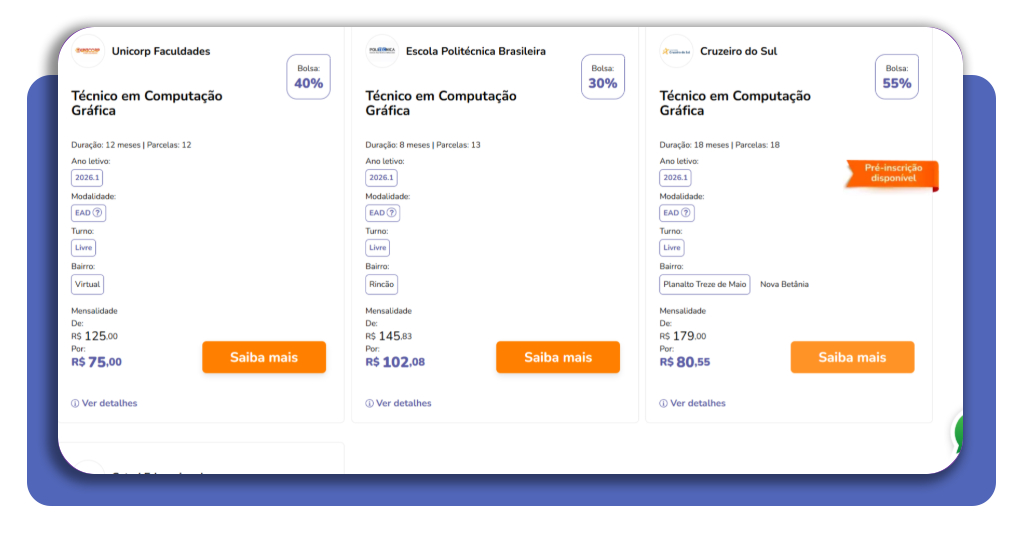This screenshot has width=1024, height=536.
Task: Click the R$ 102,08 discounted price
Action: [x=395, y=362]
